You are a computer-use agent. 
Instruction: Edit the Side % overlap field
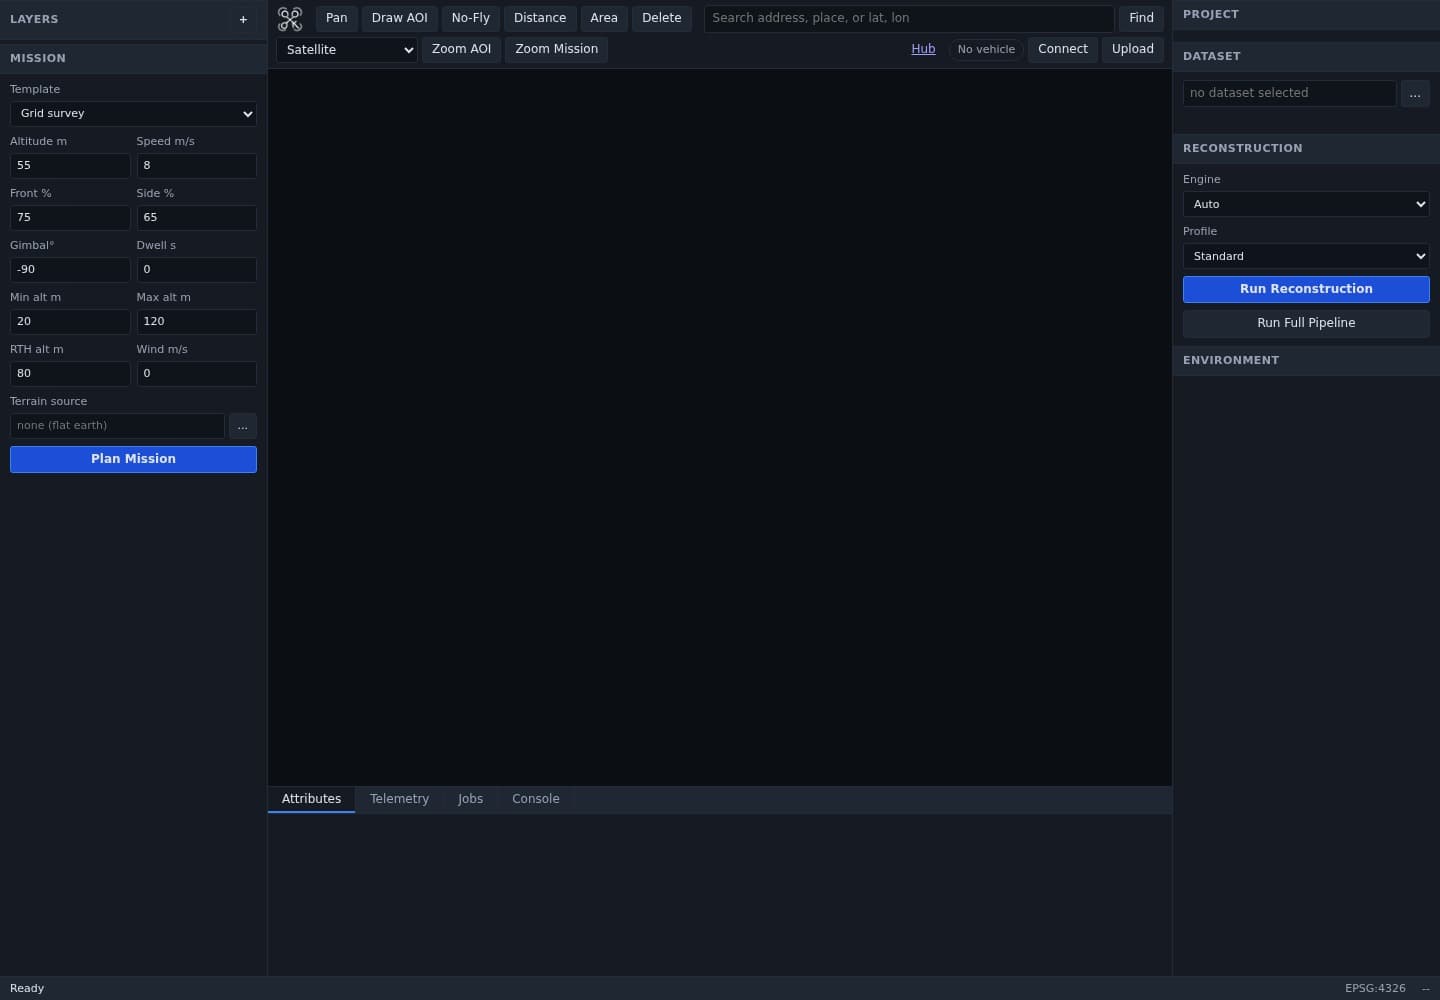pos(197,218)
